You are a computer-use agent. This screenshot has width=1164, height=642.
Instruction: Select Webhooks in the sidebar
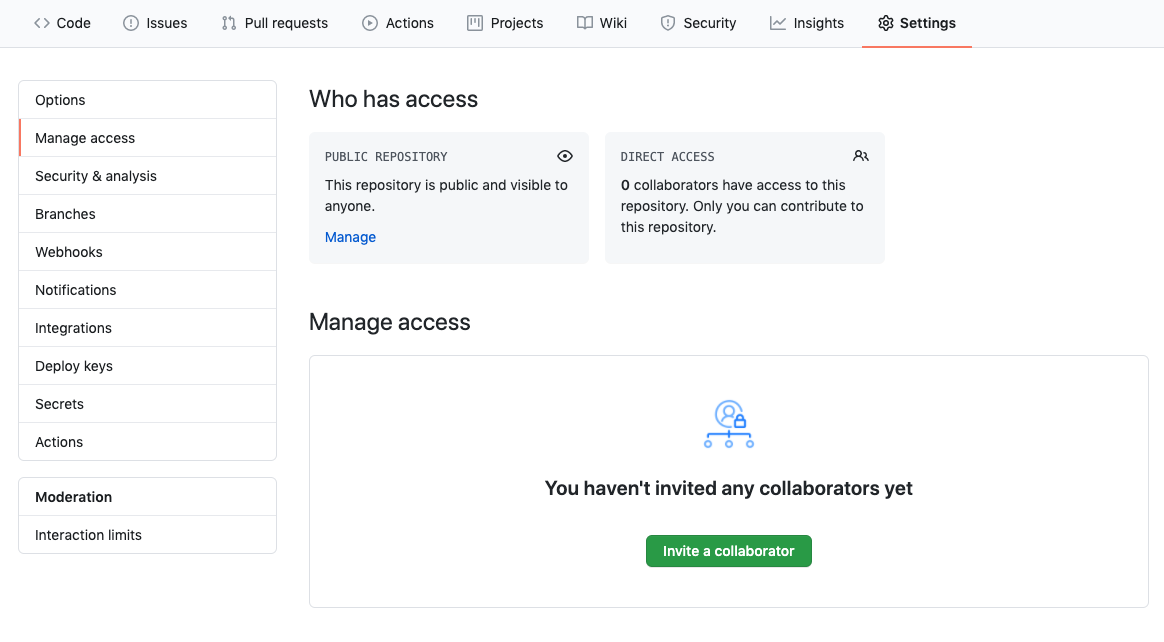point(69,252)
